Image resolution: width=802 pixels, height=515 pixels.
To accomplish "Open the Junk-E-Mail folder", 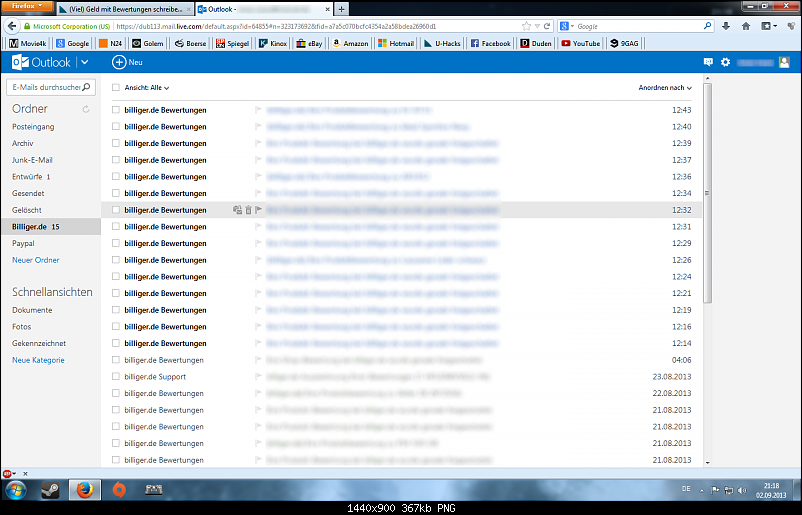I will click(32, 160).
